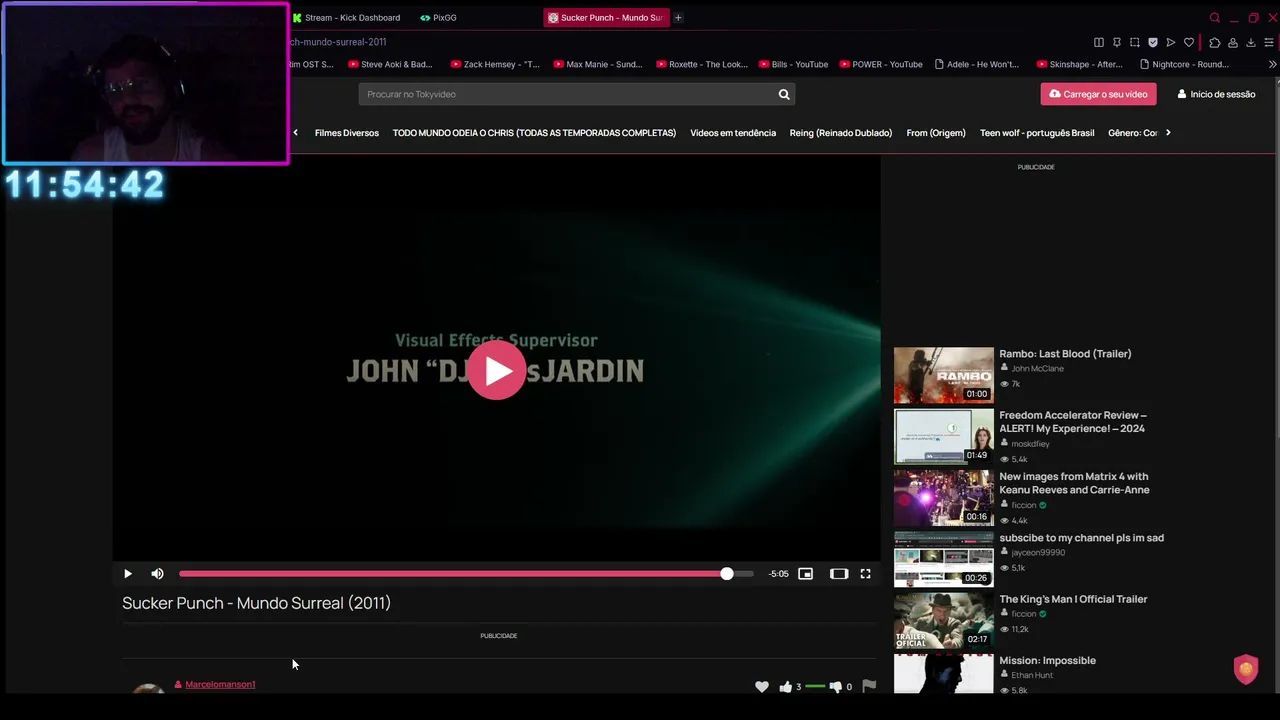Enter fullscreen on the video player

865,574
